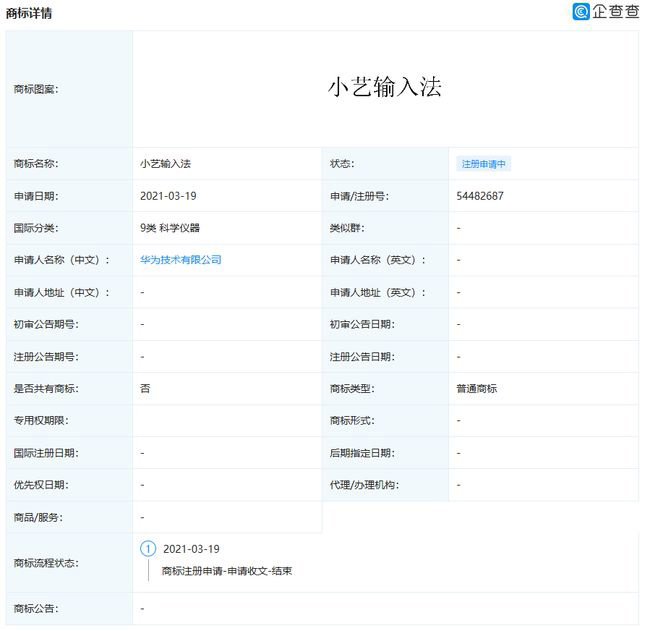This screenshot has width=650, height=631.
Task: Click the 申请/注册号 label
Action: [x=359, y=196]
